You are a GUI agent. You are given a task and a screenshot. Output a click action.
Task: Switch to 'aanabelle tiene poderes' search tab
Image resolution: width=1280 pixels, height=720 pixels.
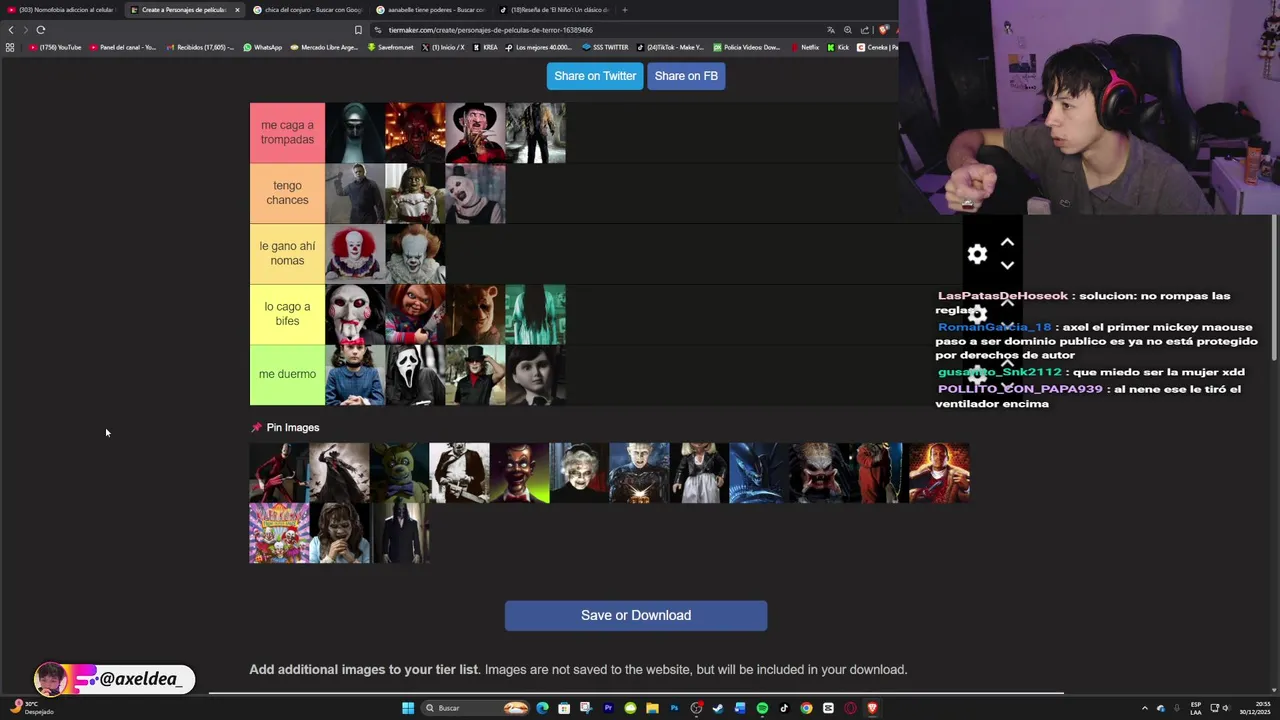(x=430, y=10)
